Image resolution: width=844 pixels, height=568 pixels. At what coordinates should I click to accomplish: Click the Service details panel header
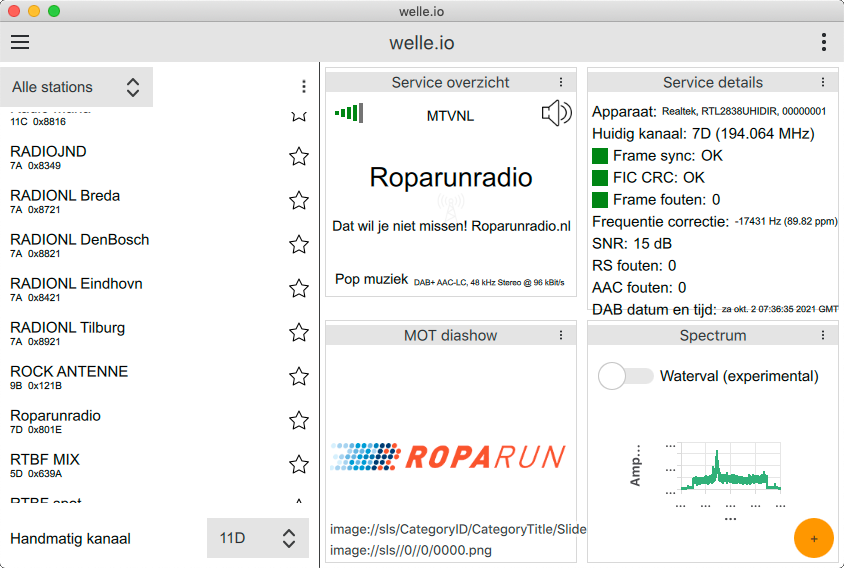(713, 82)
